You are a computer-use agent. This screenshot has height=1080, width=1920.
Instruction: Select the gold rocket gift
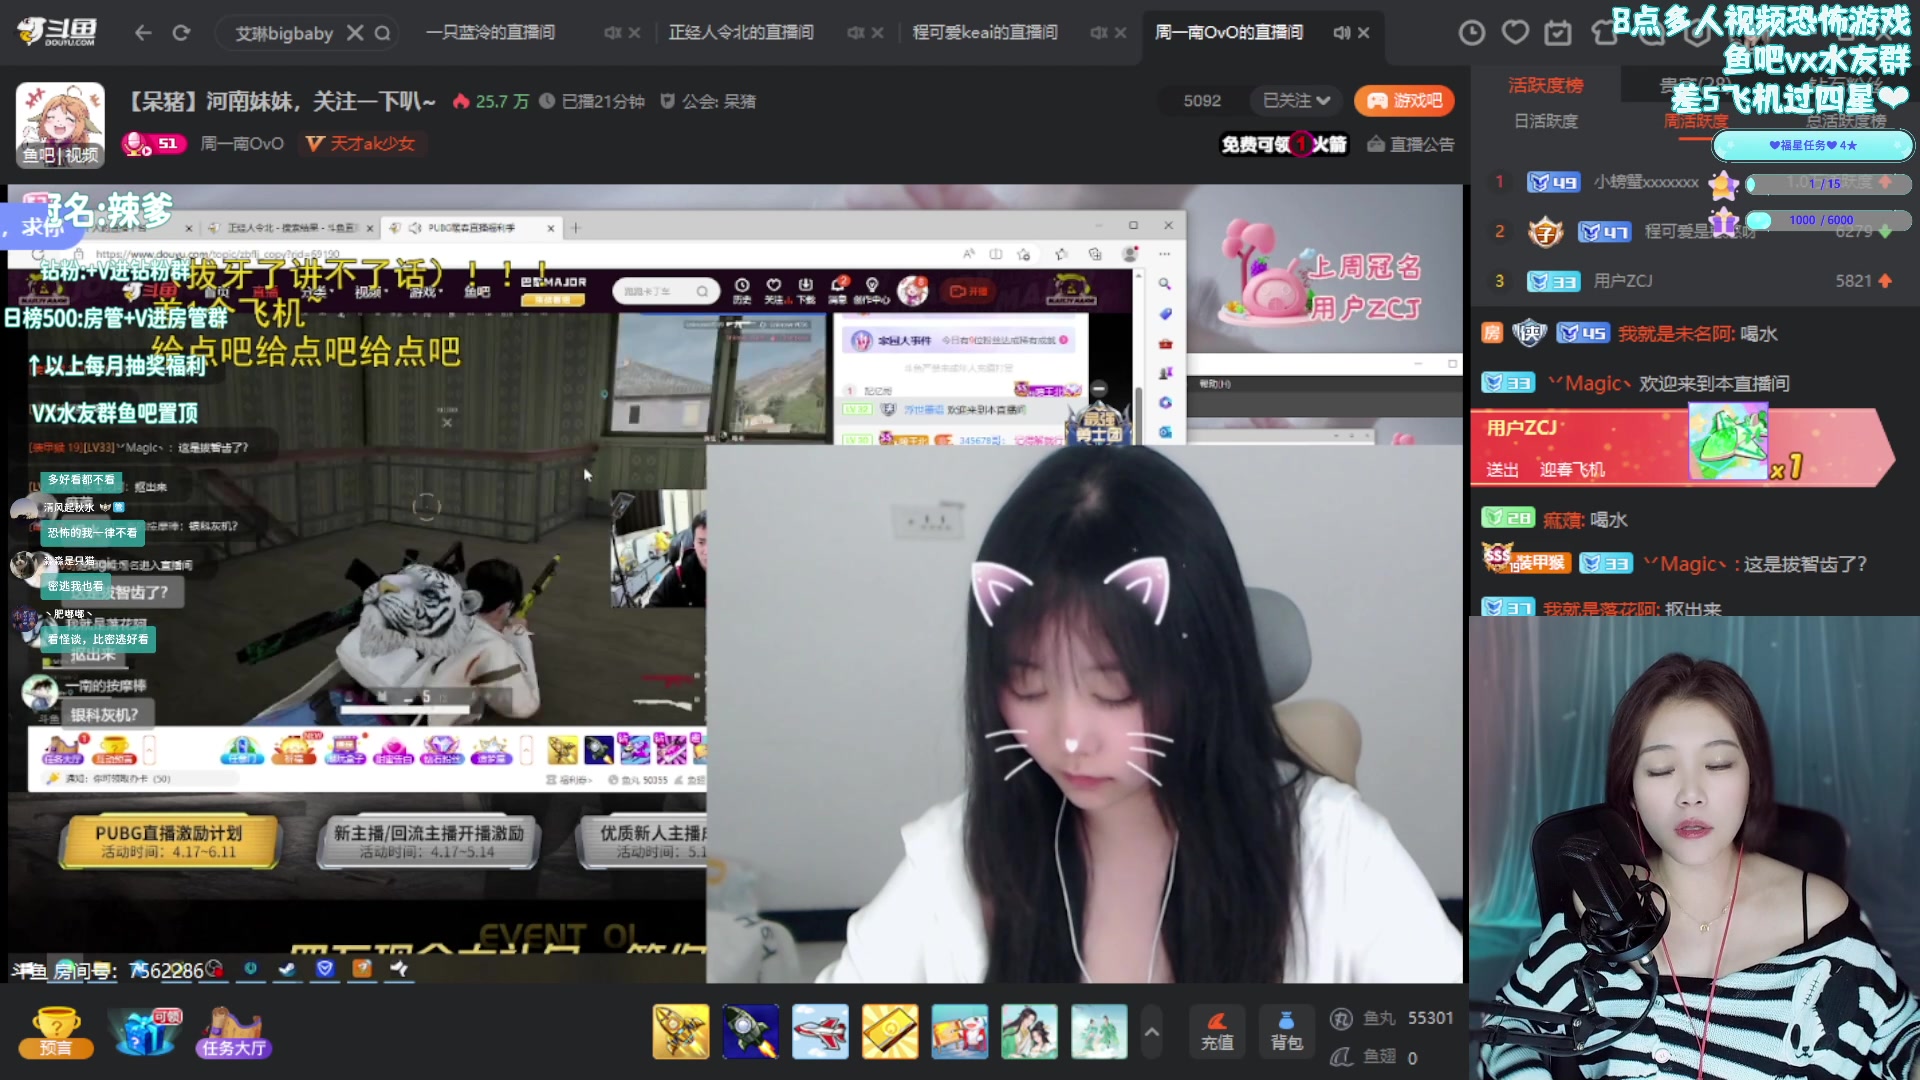[680, 1031]
